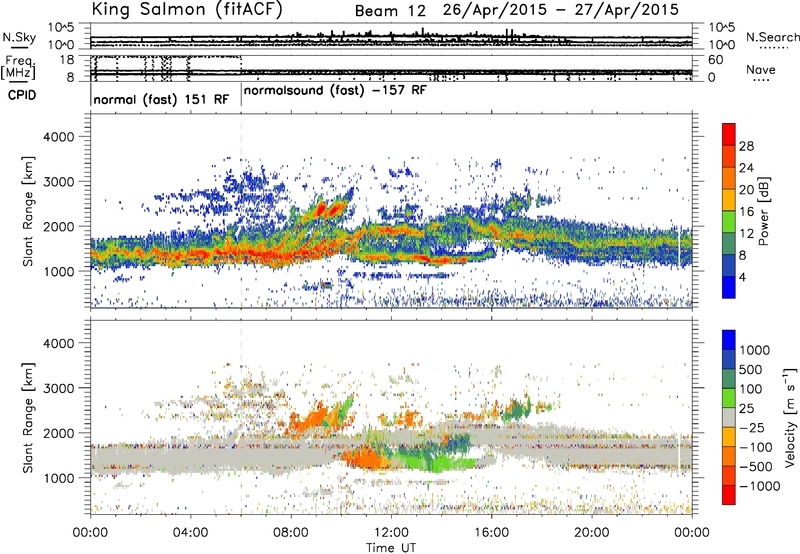Click the -1000 tick on Velocity colorbar

pos(760,486)
